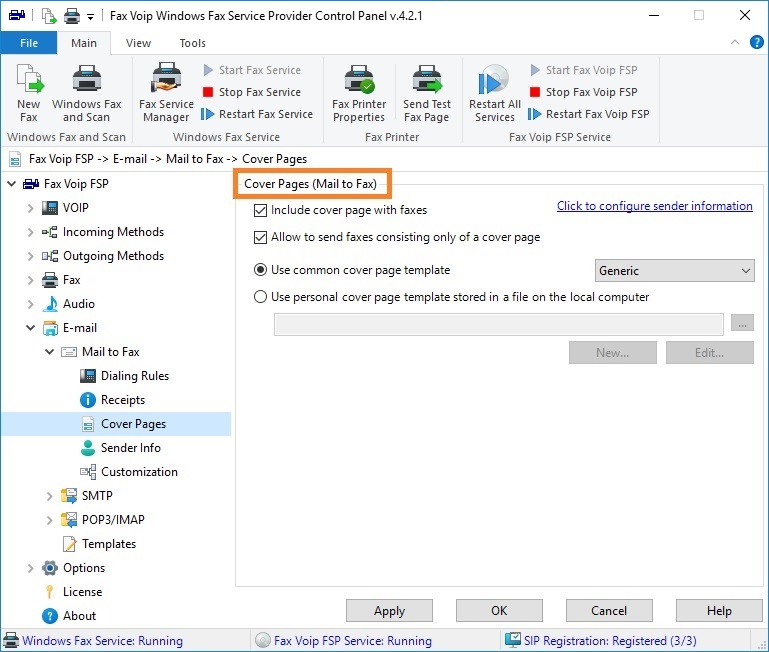
Task: Click Stop Fax Voip FSP
Action: pyautogui.click(x=584, y=92)
